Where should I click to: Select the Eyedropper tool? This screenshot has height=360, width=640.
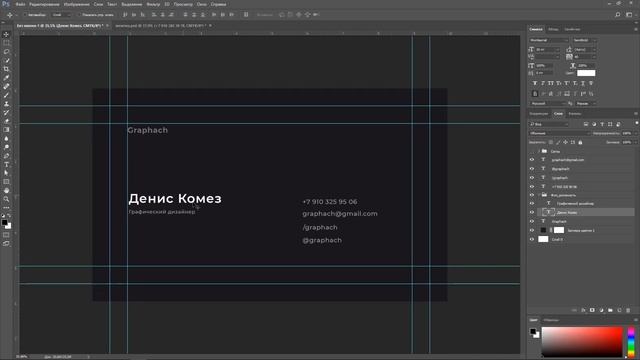coord(6,78)
